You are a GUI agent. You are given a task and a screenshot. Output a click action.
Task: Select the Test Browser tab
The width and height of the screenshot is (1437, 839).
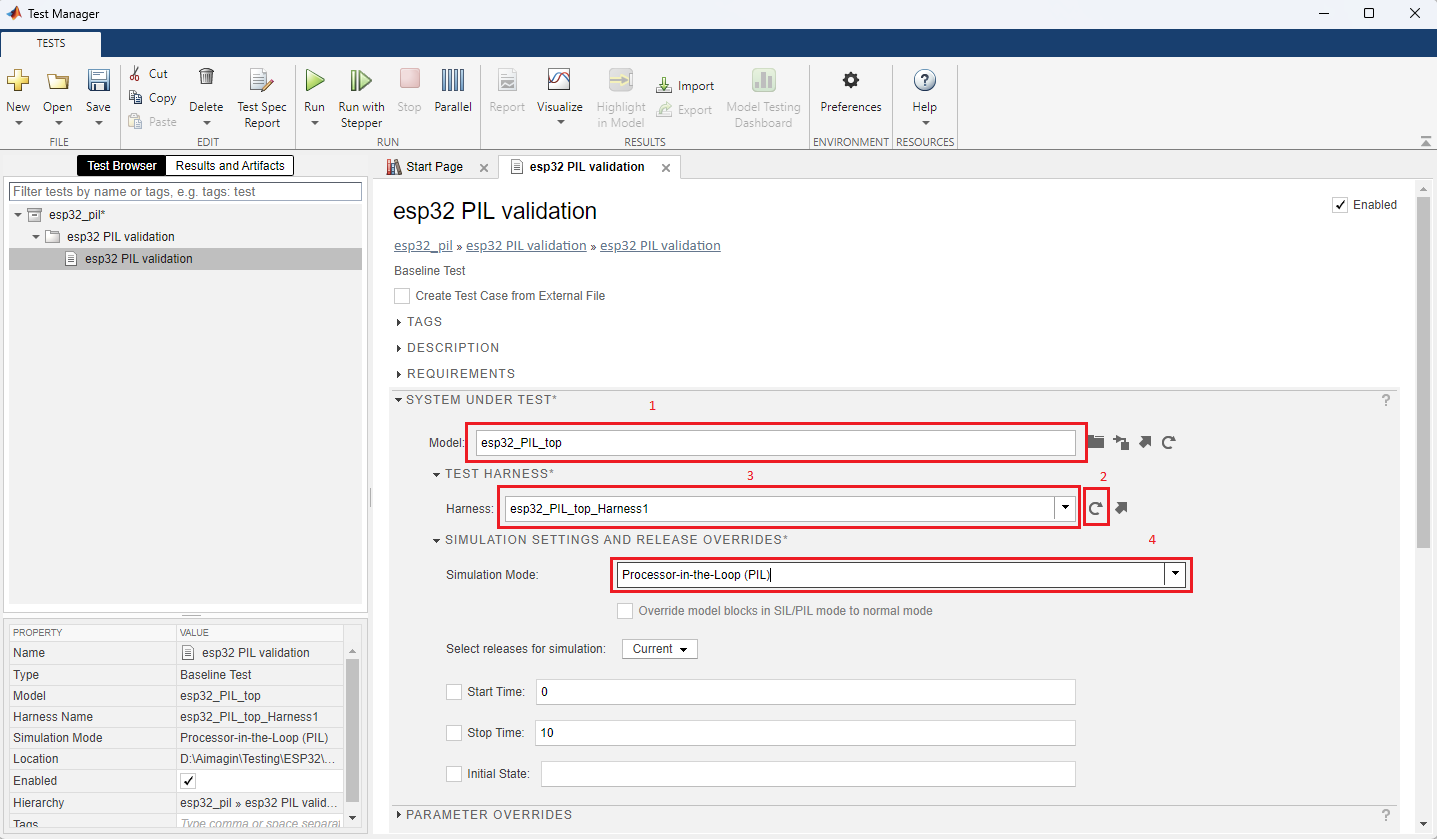(x=121, y=166)
